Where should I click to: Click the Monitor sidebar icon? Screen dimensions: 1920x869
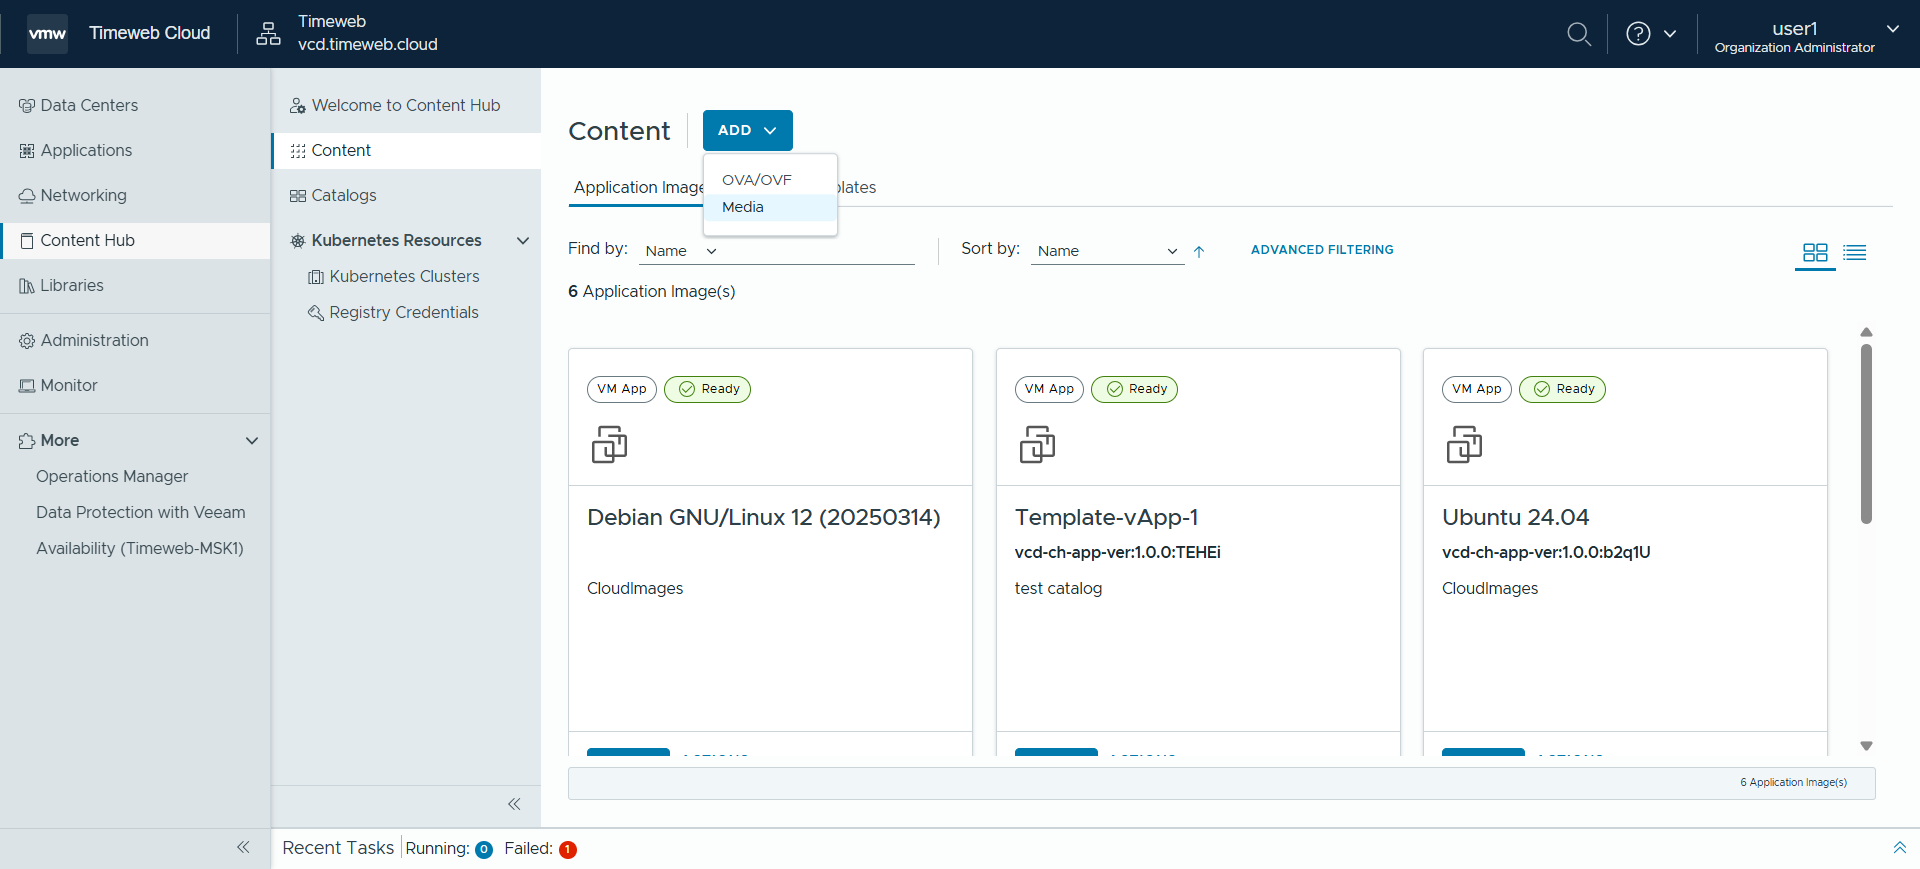(x=27, y=386)
